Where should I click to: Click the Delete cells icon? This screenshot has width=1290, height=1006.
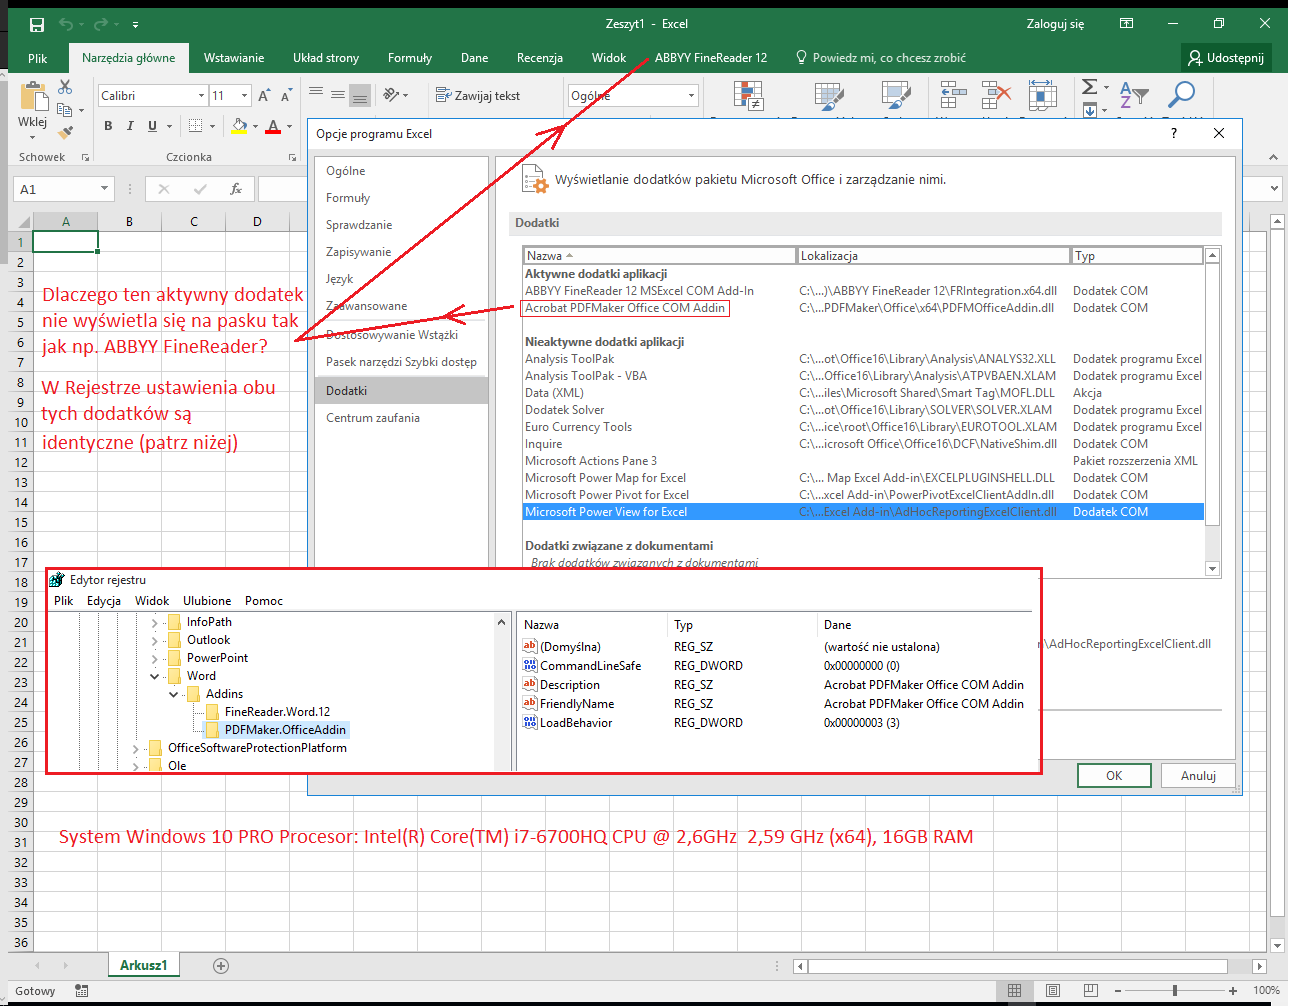[996, 96]
